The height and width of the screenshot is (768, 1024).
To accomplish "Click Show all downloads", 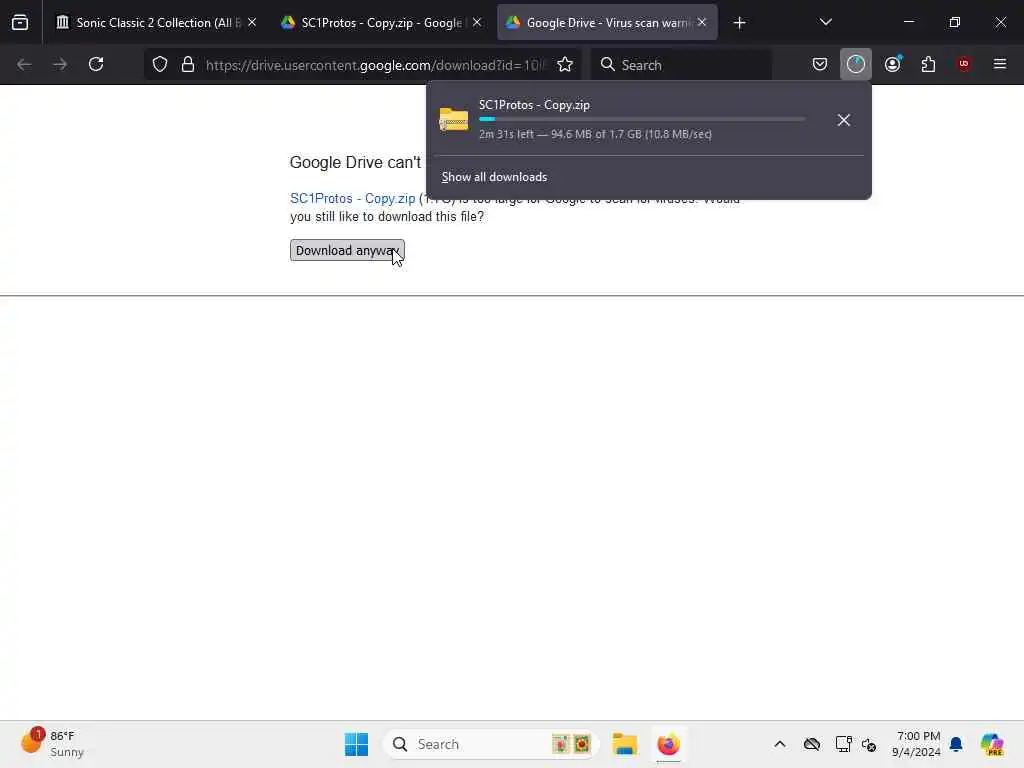I will (494, 177).
